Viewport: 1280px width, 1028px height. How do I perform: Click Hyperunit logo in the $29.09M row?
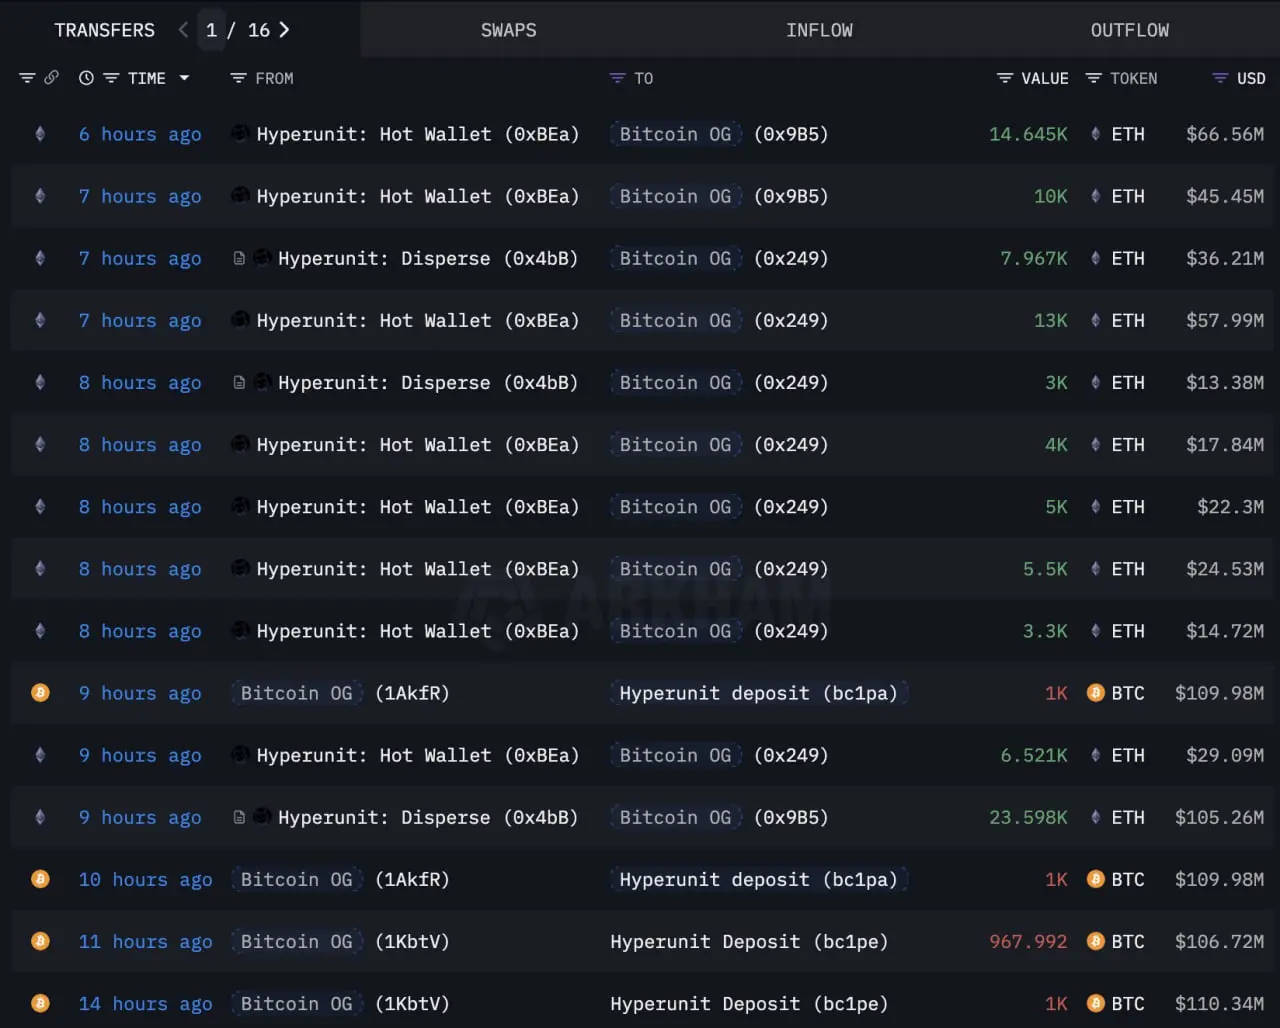(240, 754)
